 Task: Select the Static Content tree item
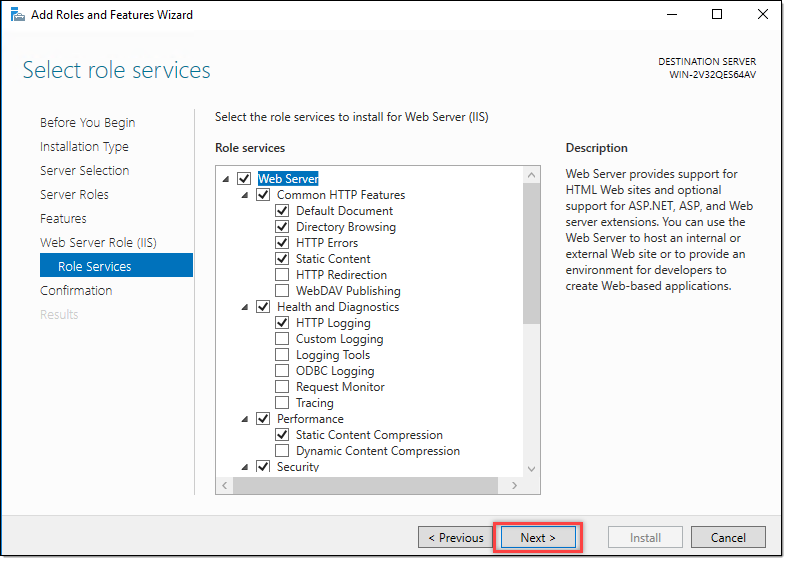point(333,259)
